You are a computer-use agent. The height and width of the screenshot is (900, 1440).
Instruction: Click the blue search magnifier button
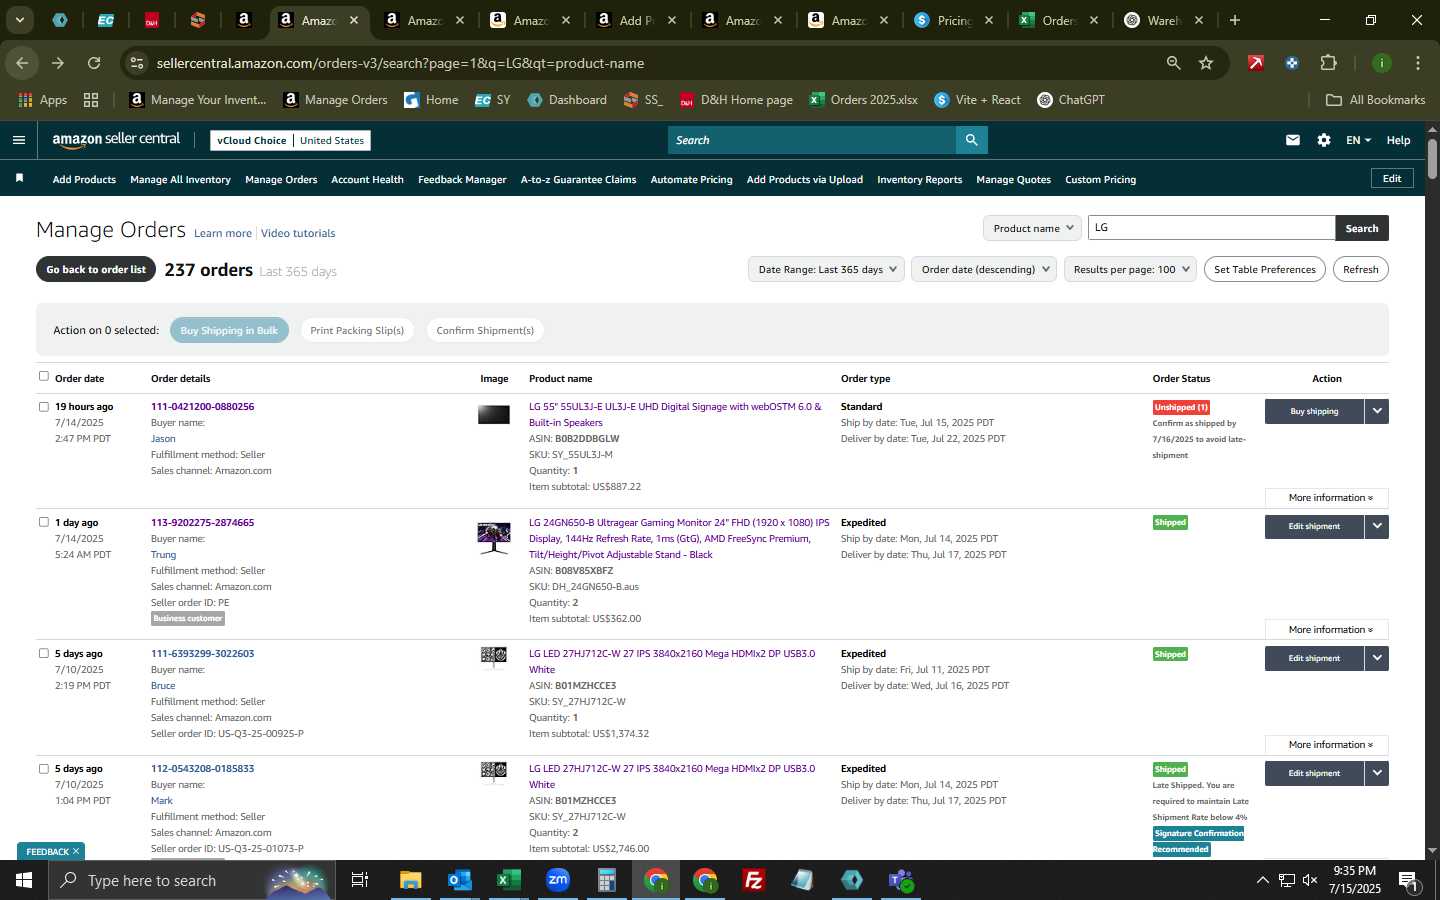[x=971, y=140]
